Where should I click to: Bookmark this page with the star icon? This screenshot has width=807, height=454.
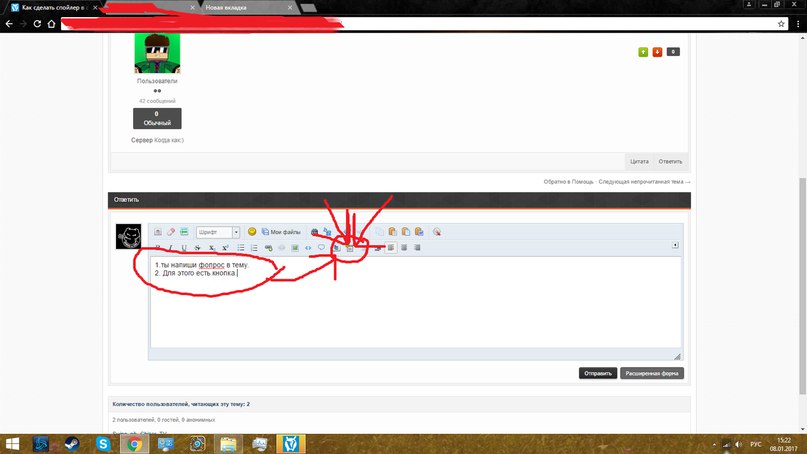click(x=781, y=23)
